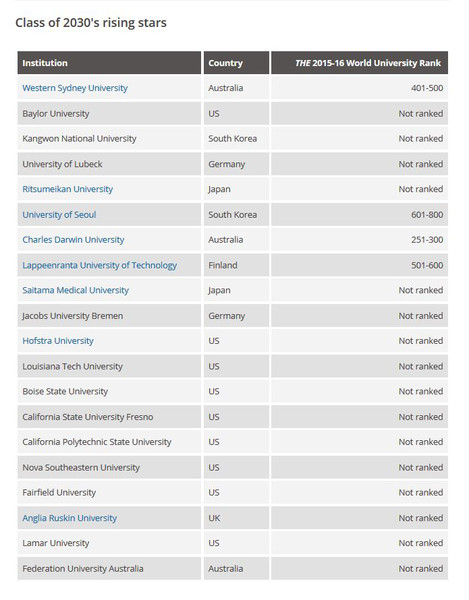Viewport: 469px width, 600px height.
Task: Open the Saitama Medical University link
Action: click(75, 290)
